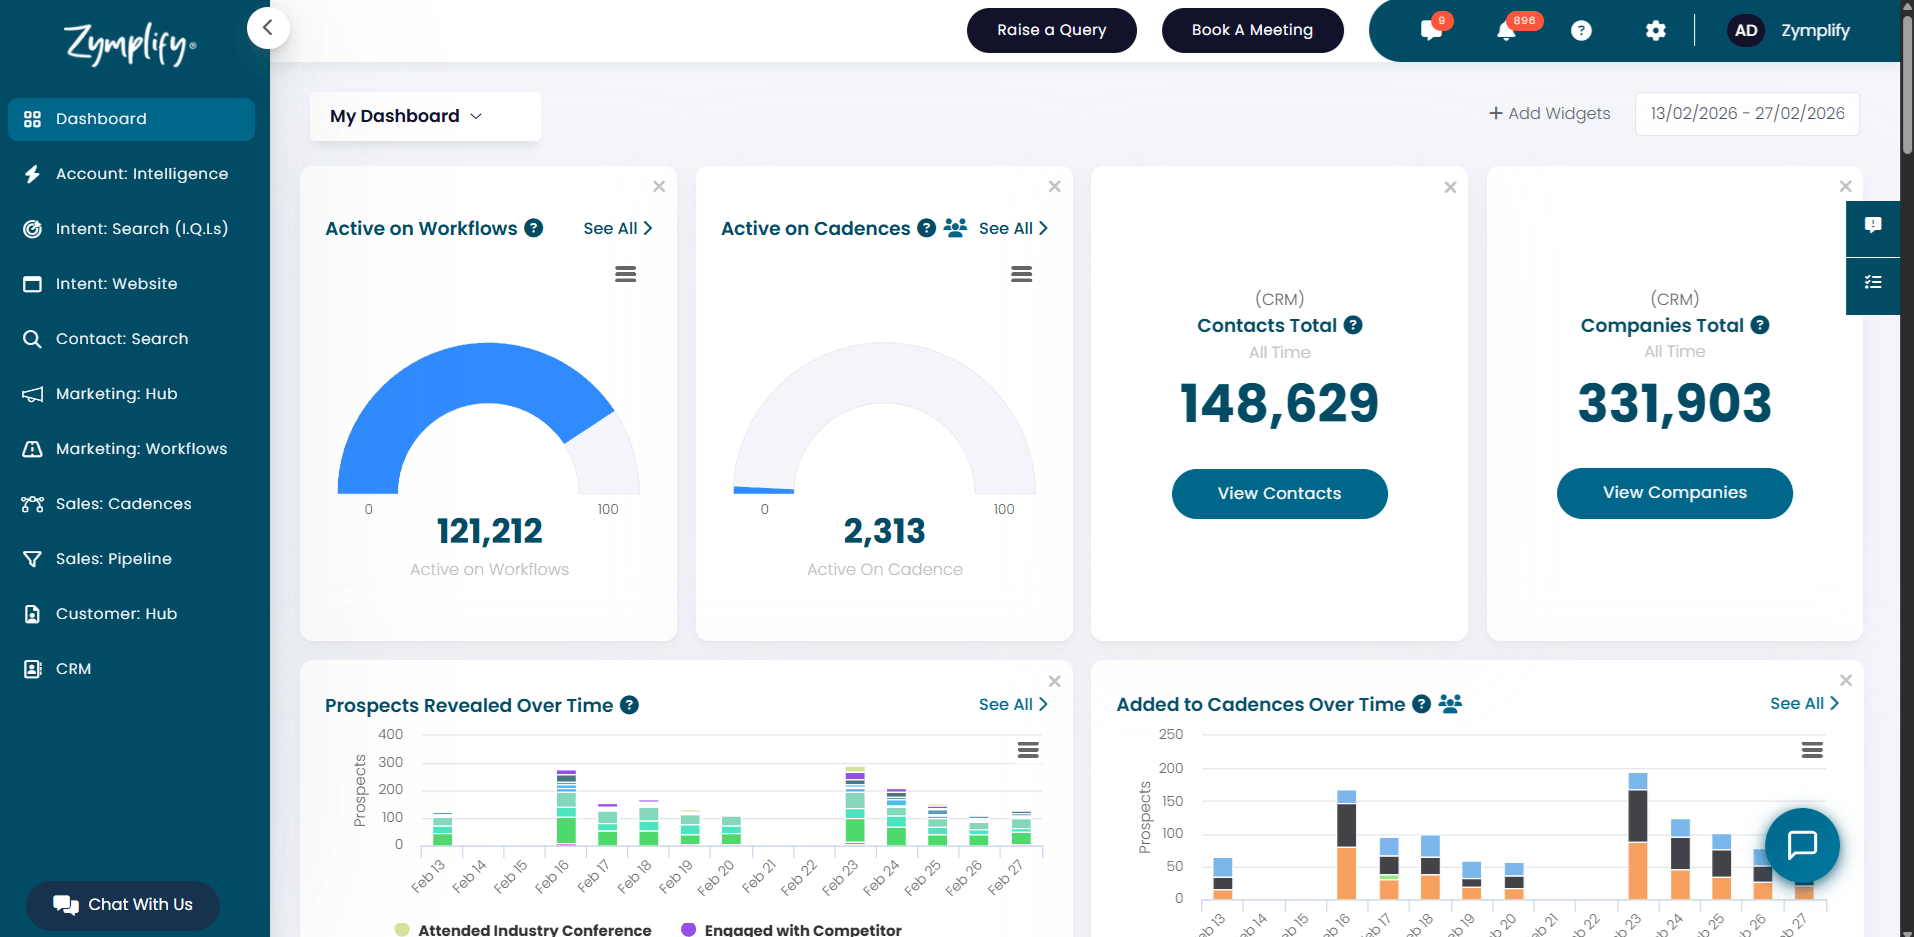This screenshot has height=937, width=1914.
Task: Click info icon beside Active on Workflows
Action: pyautogui.click(x=534, y=228)
